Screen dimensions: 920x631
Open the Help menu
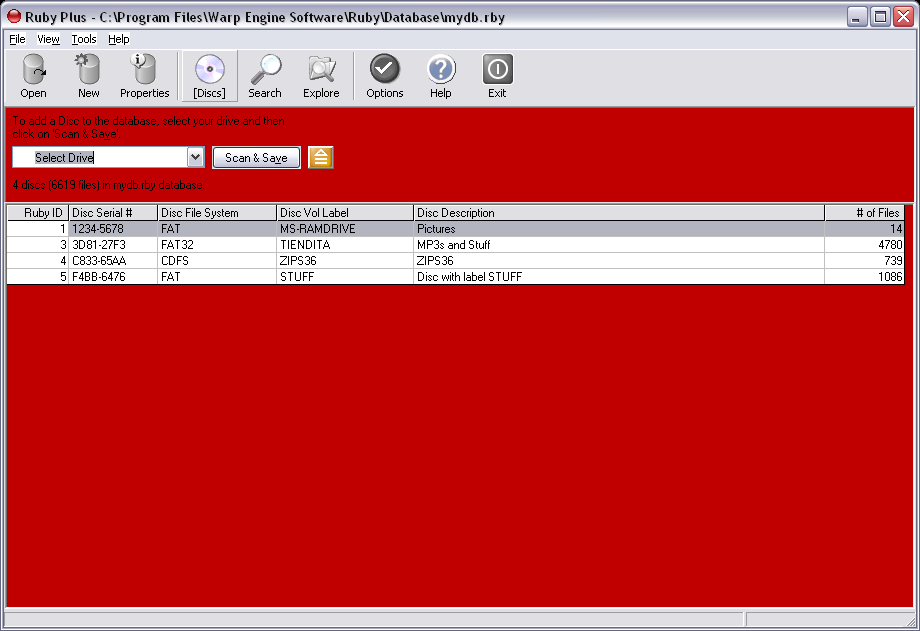(119, 39)
